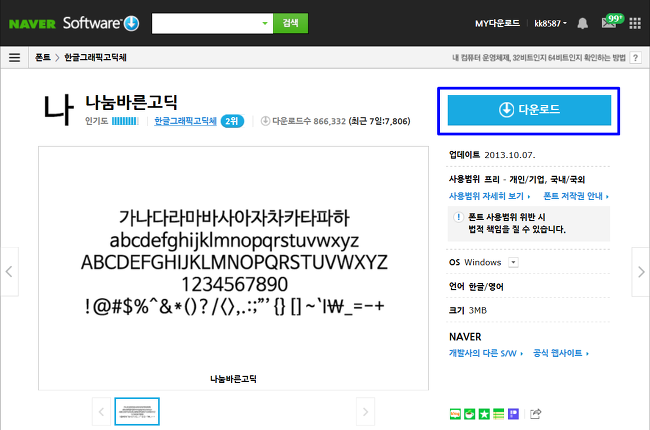This screenshot has height=430, width=650.
Task: Click the large font sample preview image
Action: click(233, 268)
